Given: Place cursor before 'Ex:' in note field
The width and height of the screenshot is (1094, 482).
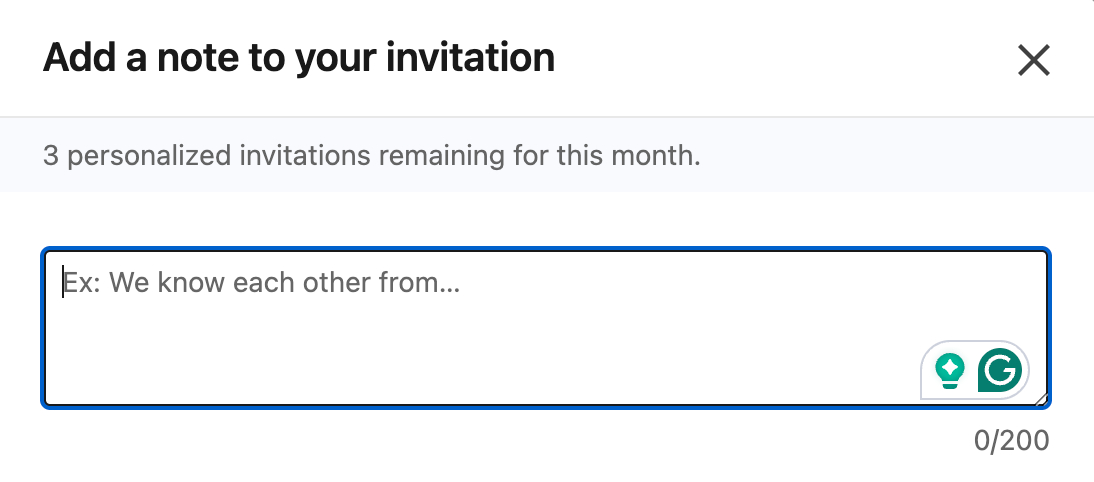Looking at the screenshot, I should tap(63, 283).
